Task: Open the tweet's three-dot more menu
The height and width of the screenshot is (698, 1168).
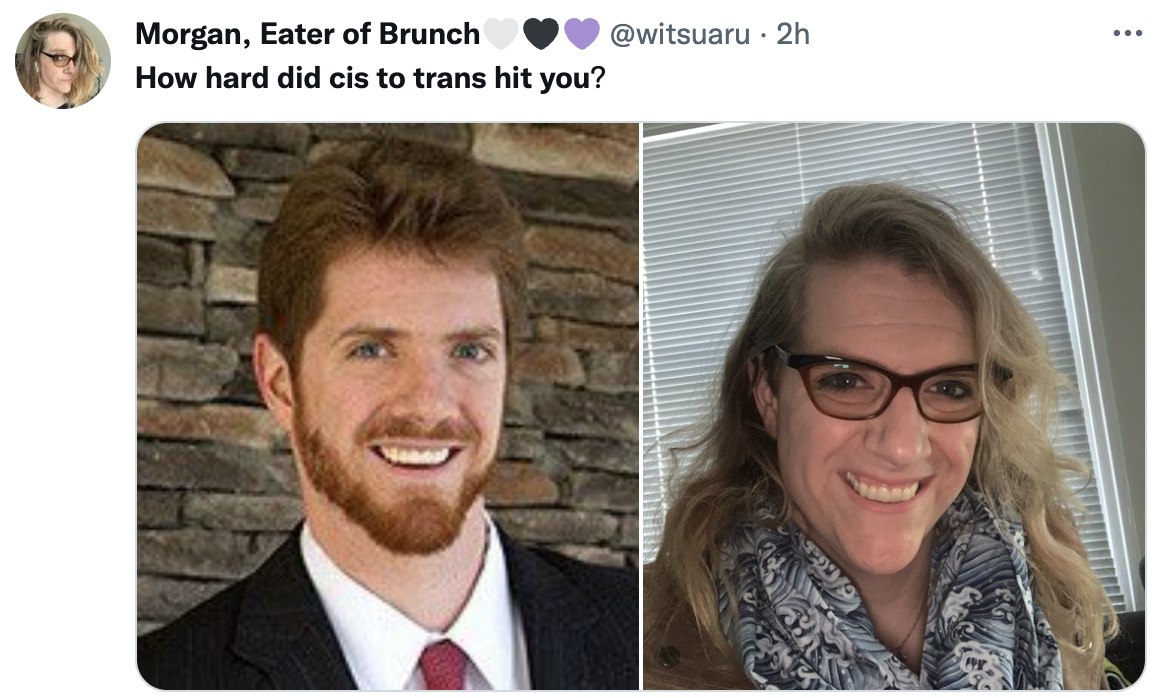Action: pyautogui.click(x=1127, y=34)
